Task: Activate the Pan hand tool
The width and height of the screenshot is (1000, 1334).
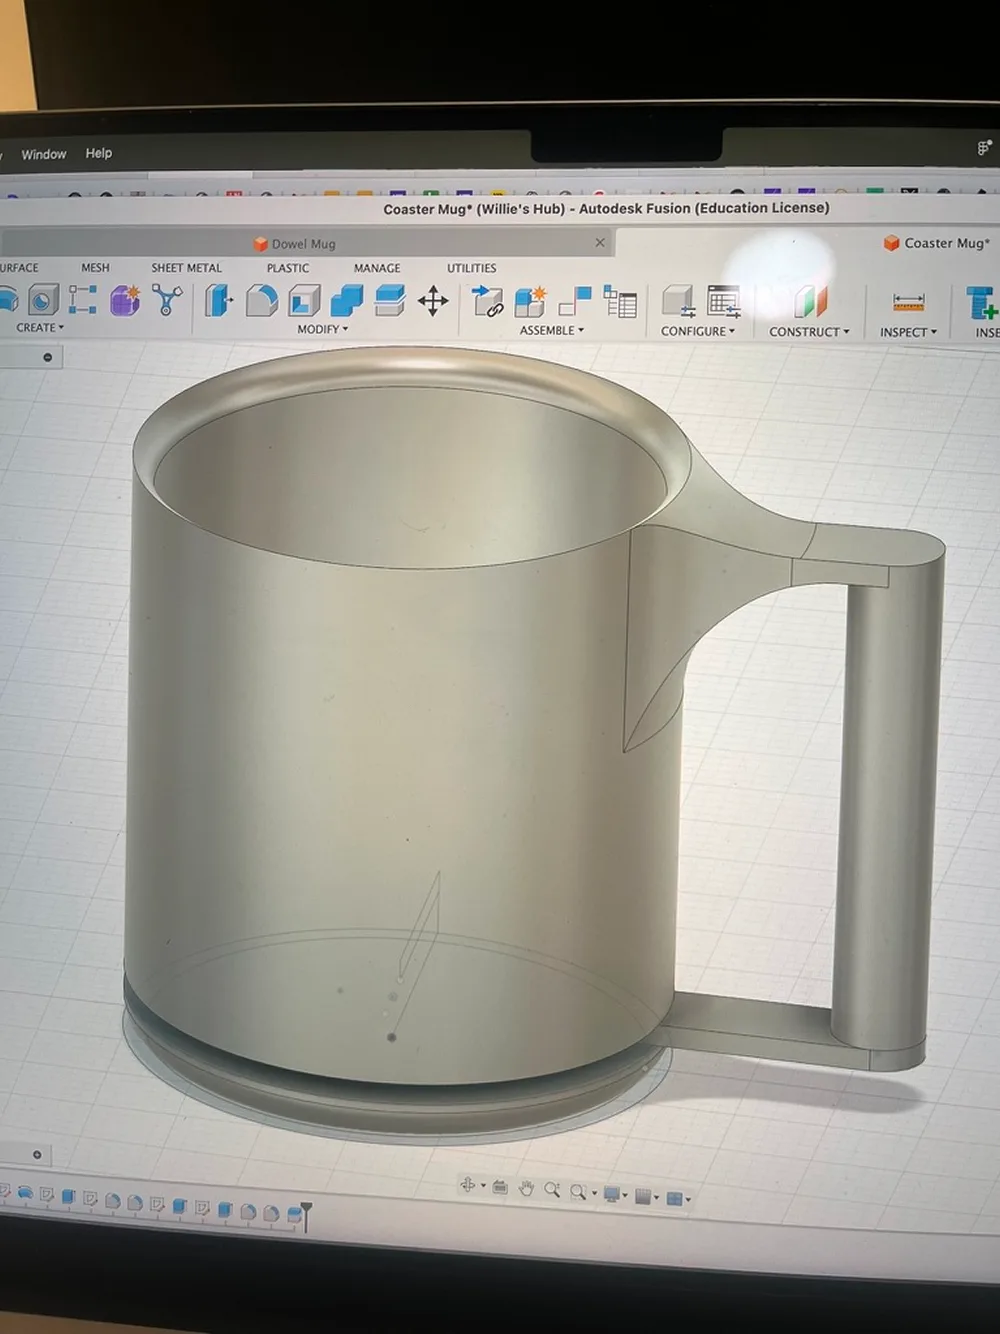Action: [526, 1189]
